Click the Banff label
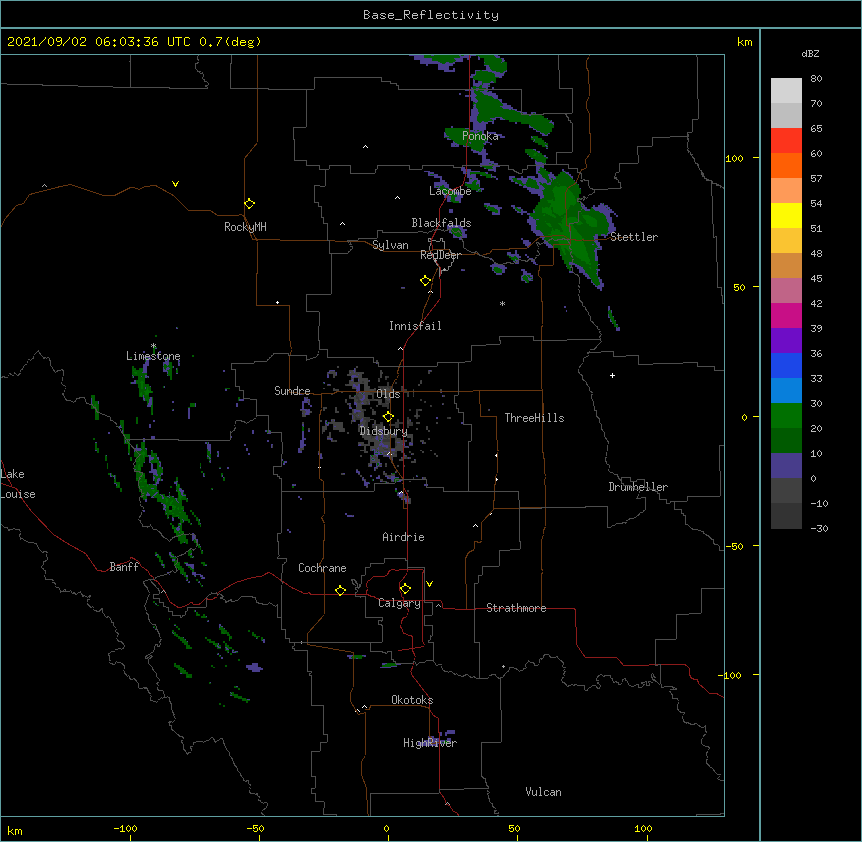 pos(124,567)
